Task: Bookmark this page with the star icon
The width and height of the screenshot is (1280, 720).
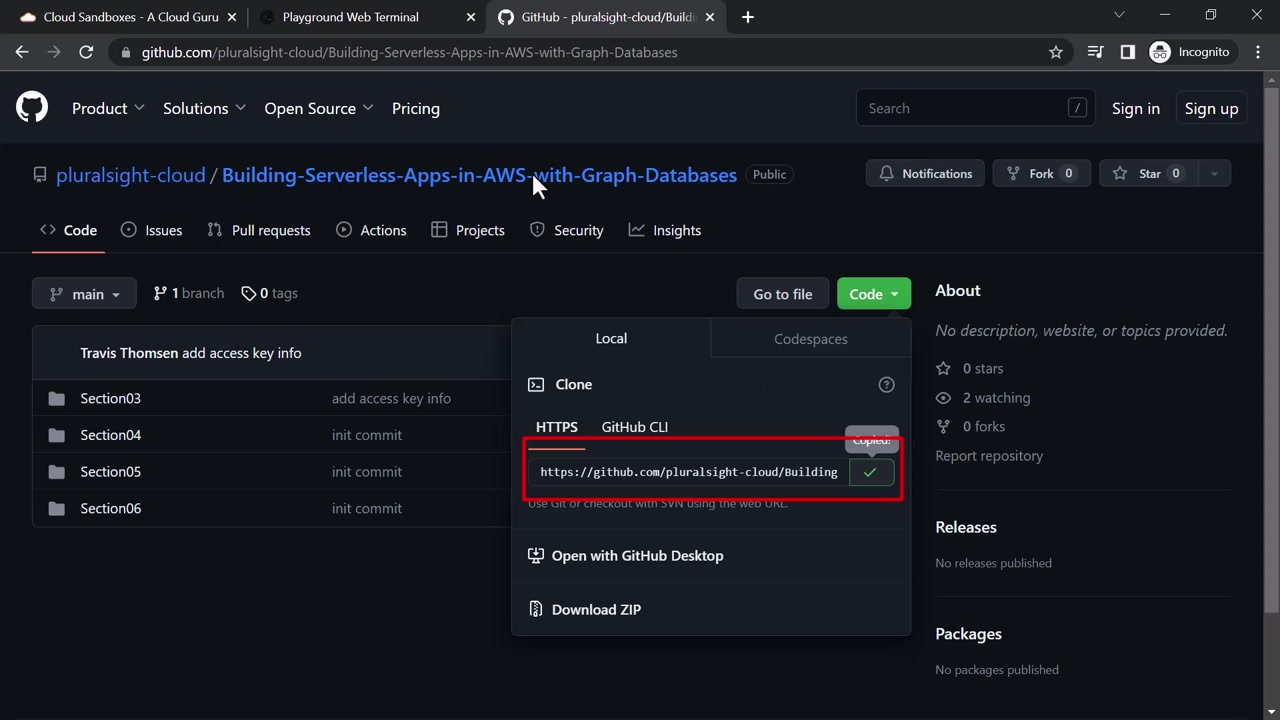Action: 1056,52
